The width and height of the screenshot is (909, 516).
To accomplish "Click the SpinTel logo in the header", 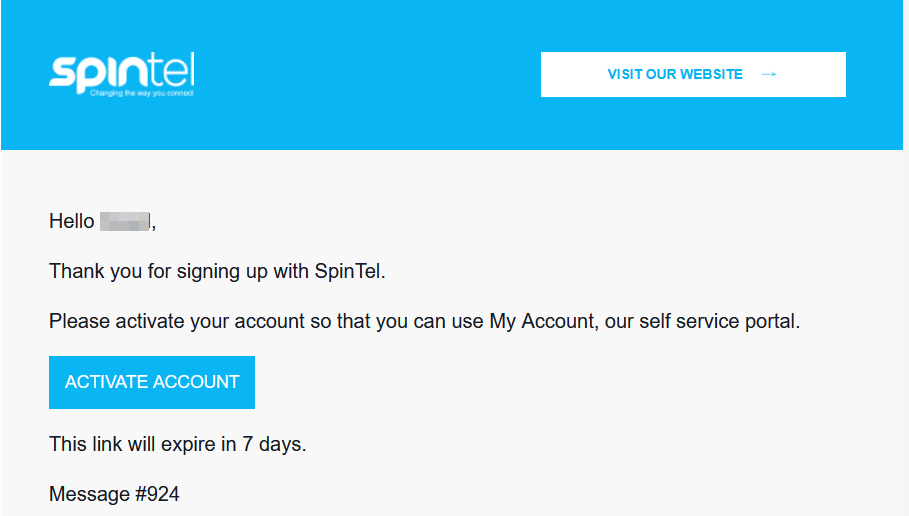I will [122, 74].
